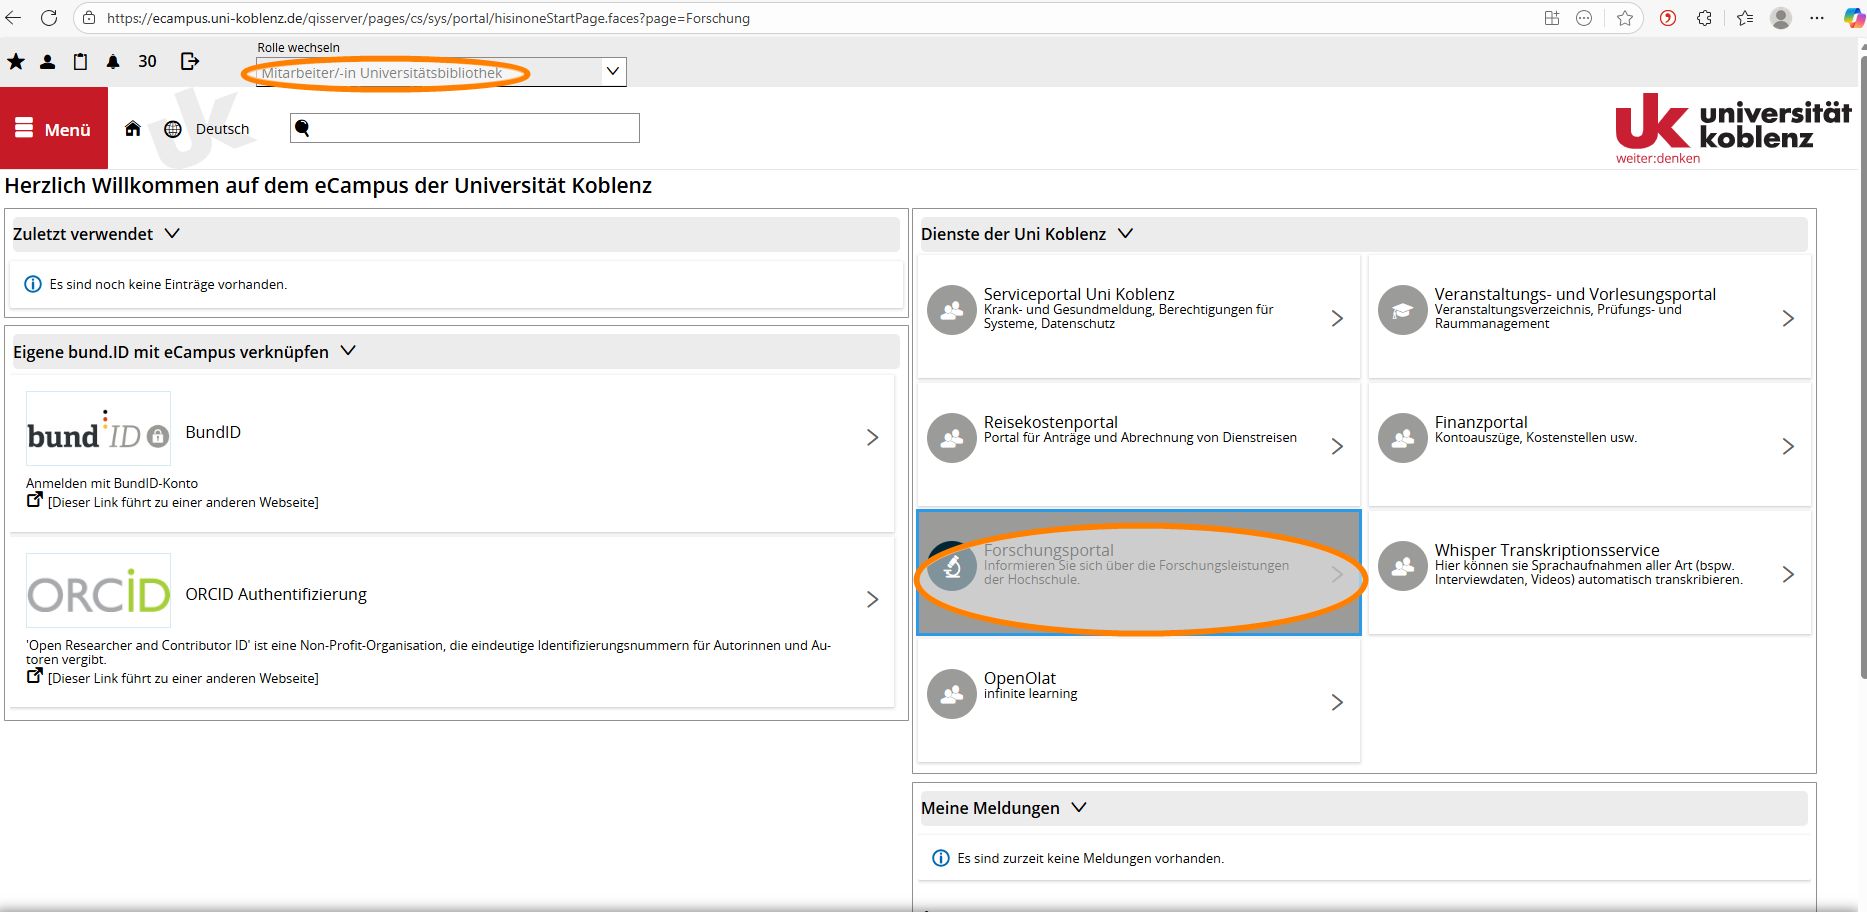Image resolution: width=1867 pixels, height=912 pixels.
Task: Open the Reisekostenportal tile
Action: point(1138,445)
